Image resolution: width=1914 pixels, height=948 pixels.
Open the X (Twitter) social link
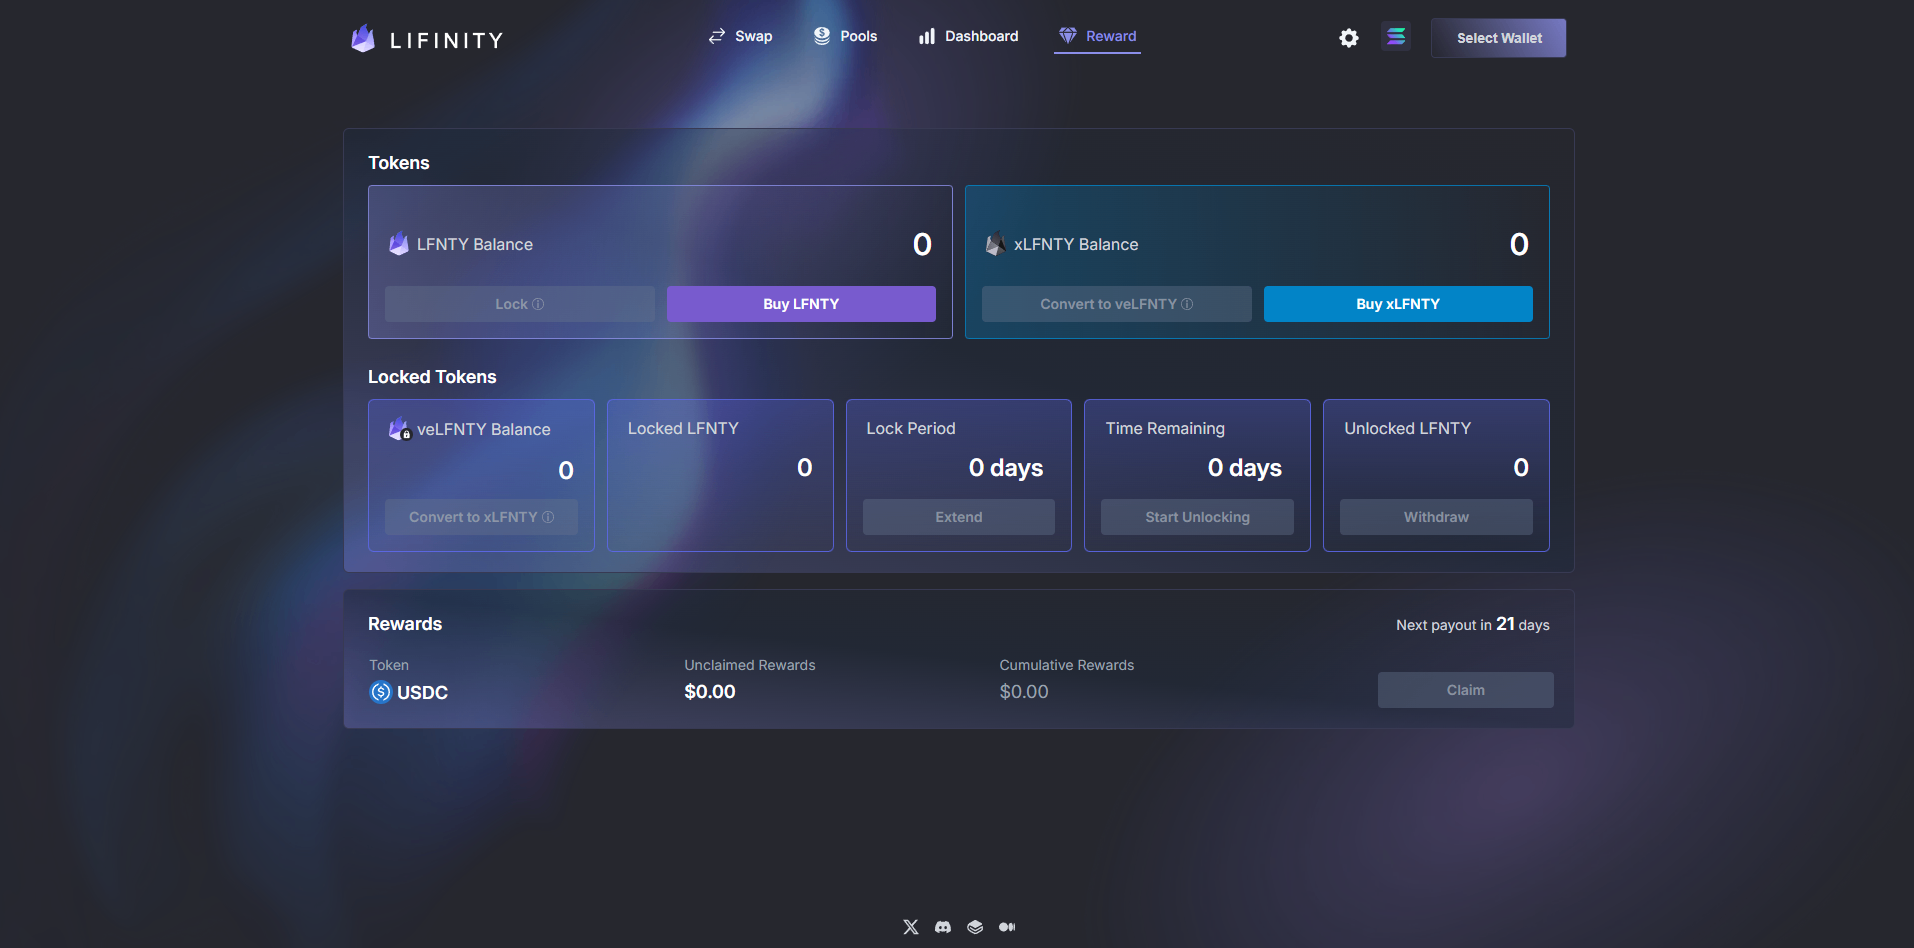click(x=910, y=927)
